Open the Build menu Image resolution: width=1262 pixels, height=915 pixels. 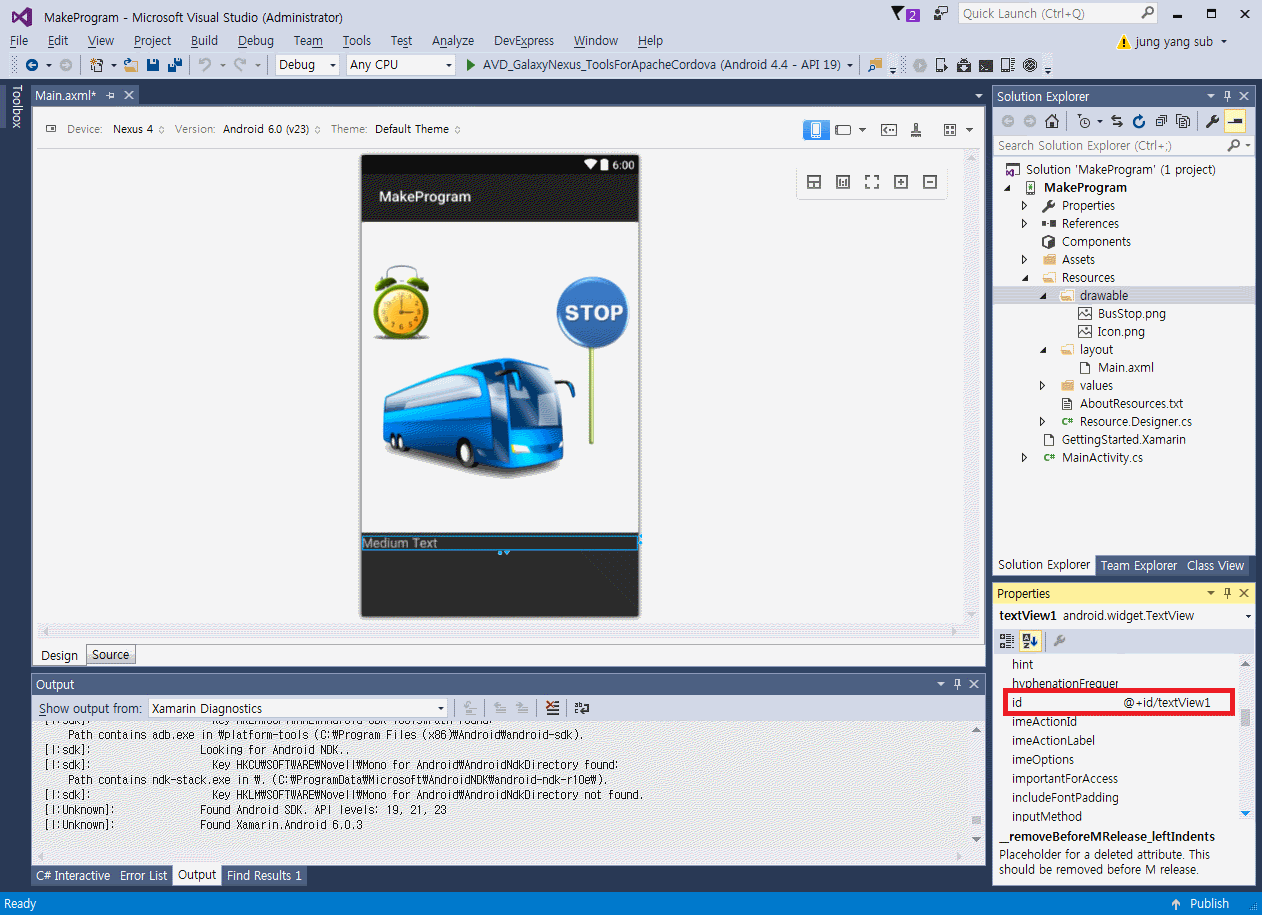204,41
